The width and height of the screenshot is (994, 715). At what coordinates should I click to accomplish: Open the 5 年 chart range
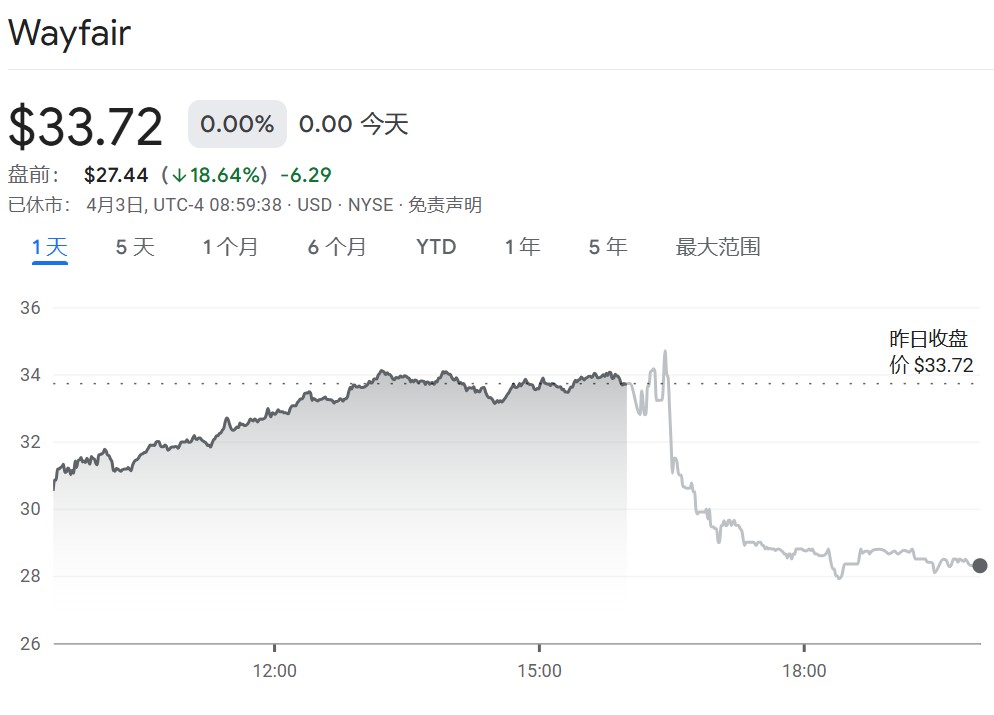tap(608, 247)
